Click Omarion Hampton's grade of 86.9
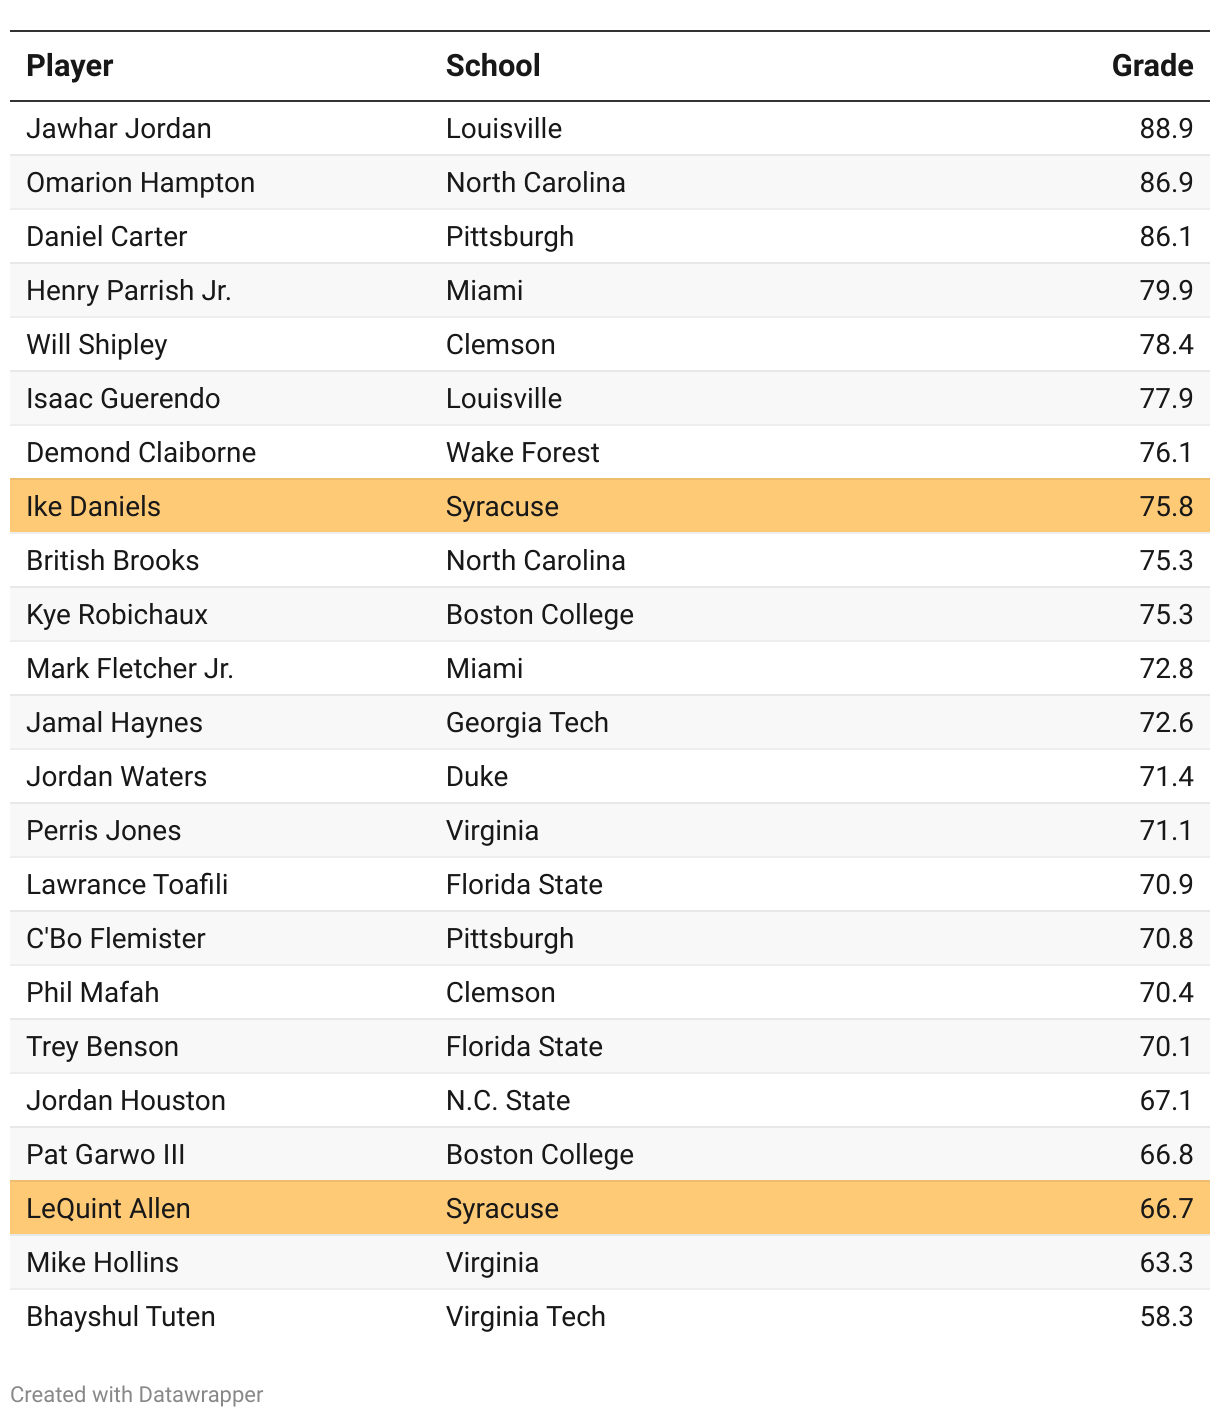The height and width of the screenshot is (1418, 1220). point(1166,183)
